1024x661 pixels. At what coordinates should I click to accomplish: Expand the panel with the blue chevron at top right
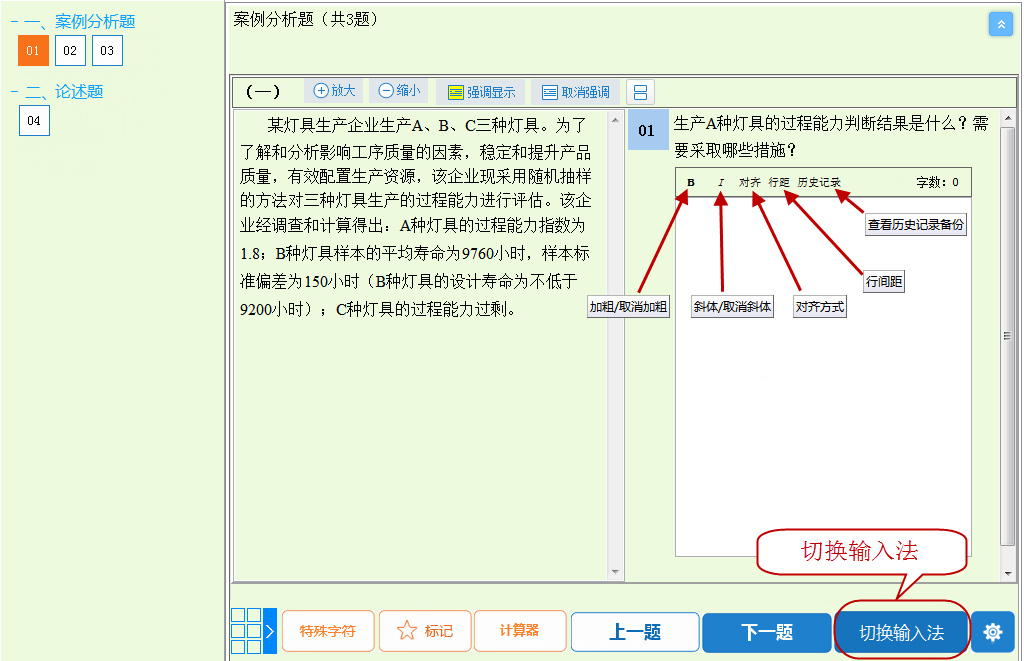pos(1001,23)
